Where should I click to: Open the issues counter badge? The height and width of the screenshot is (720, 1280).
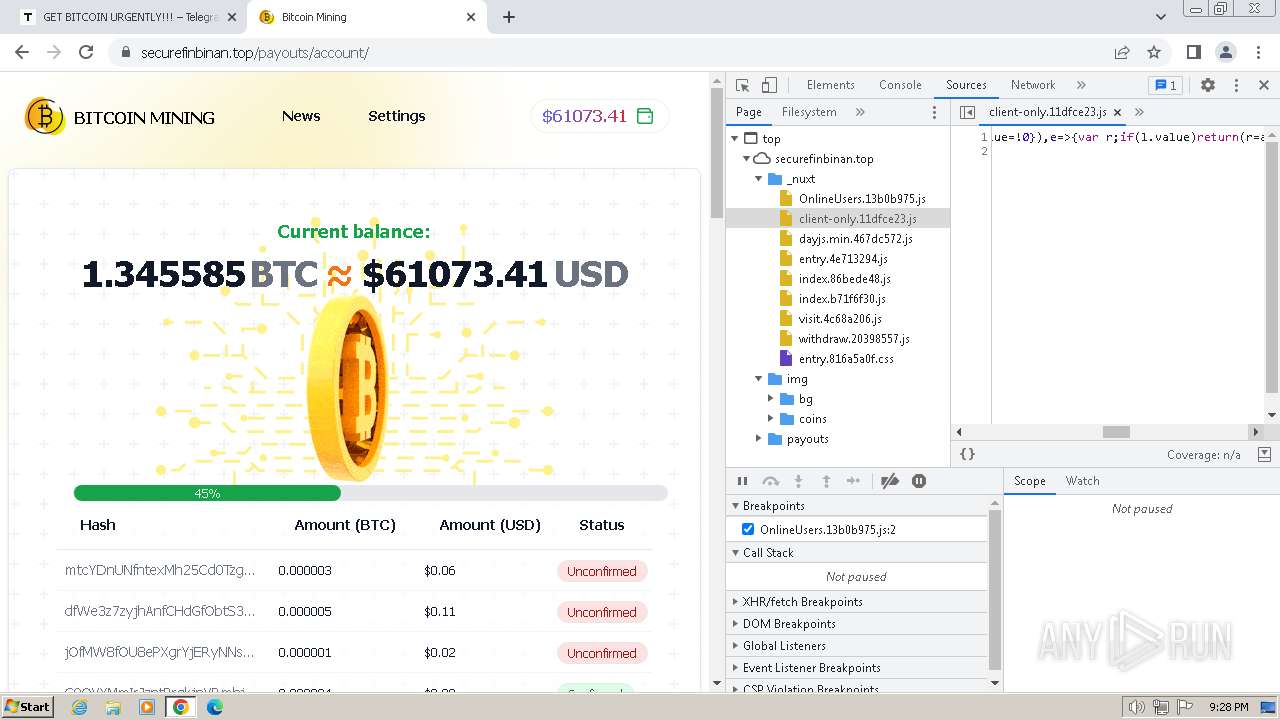(1165, 85)
